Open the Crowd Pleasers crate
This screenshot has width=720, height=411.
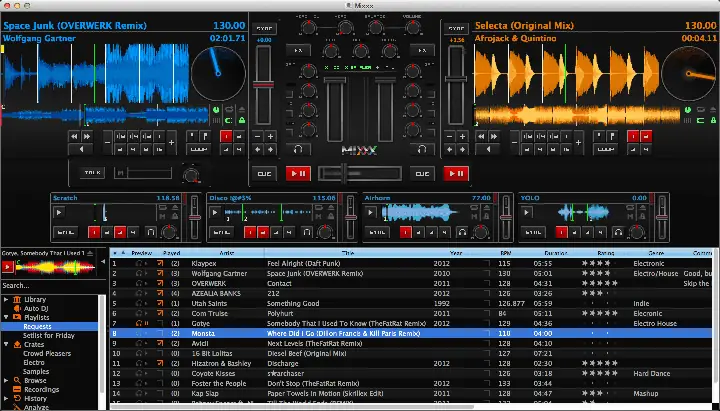click(x=47, y=354)
